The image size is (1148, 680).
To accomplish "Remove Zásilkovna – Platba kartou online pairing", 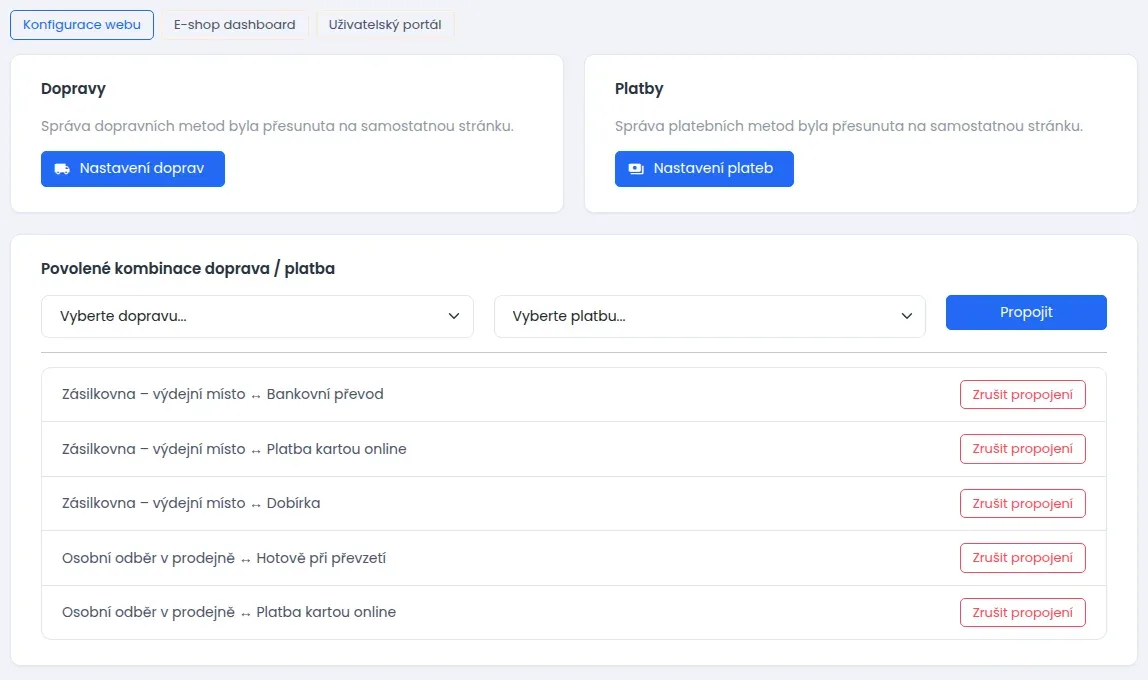I will click(x=1023, y=449).
